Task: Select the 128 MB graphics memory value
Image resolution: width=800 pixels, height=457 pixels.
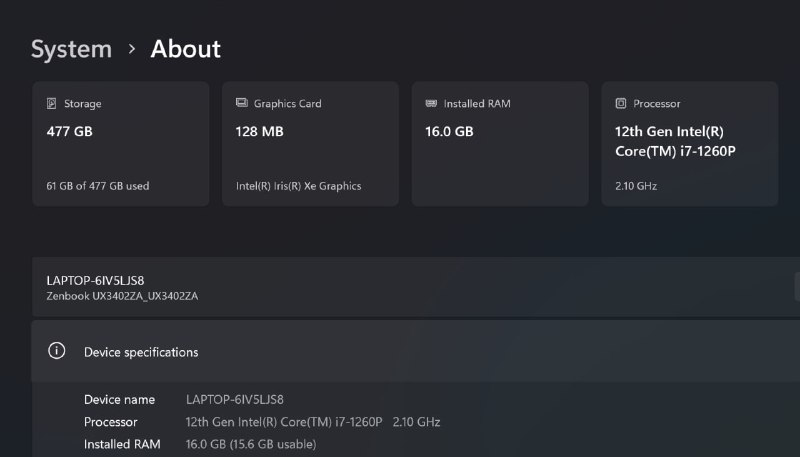Action: 260,131
